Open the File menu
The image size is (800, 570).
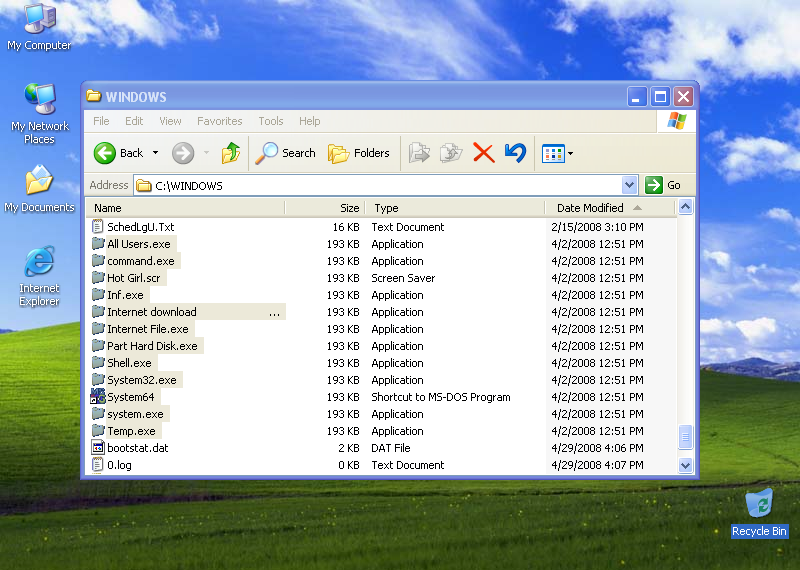[101, 121]
